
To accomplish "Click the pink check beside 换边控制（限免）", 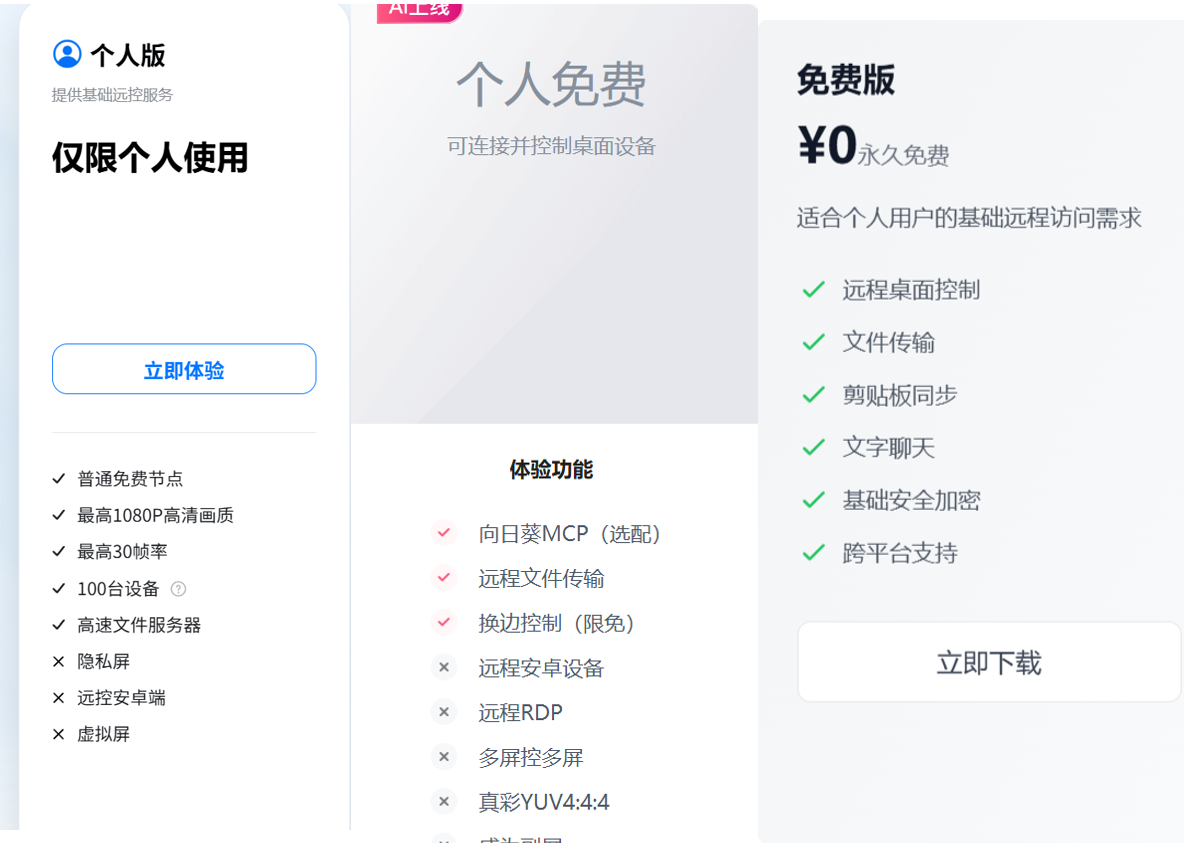I will click(444, 622).
